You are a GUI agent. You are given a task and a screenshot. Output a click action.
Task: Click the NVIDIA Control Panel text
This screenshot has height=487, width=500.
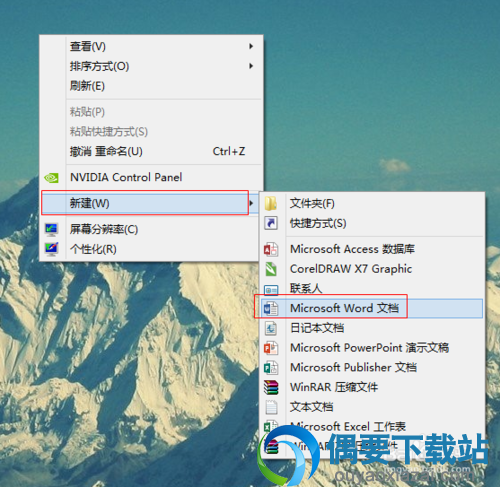click(126, 177)
